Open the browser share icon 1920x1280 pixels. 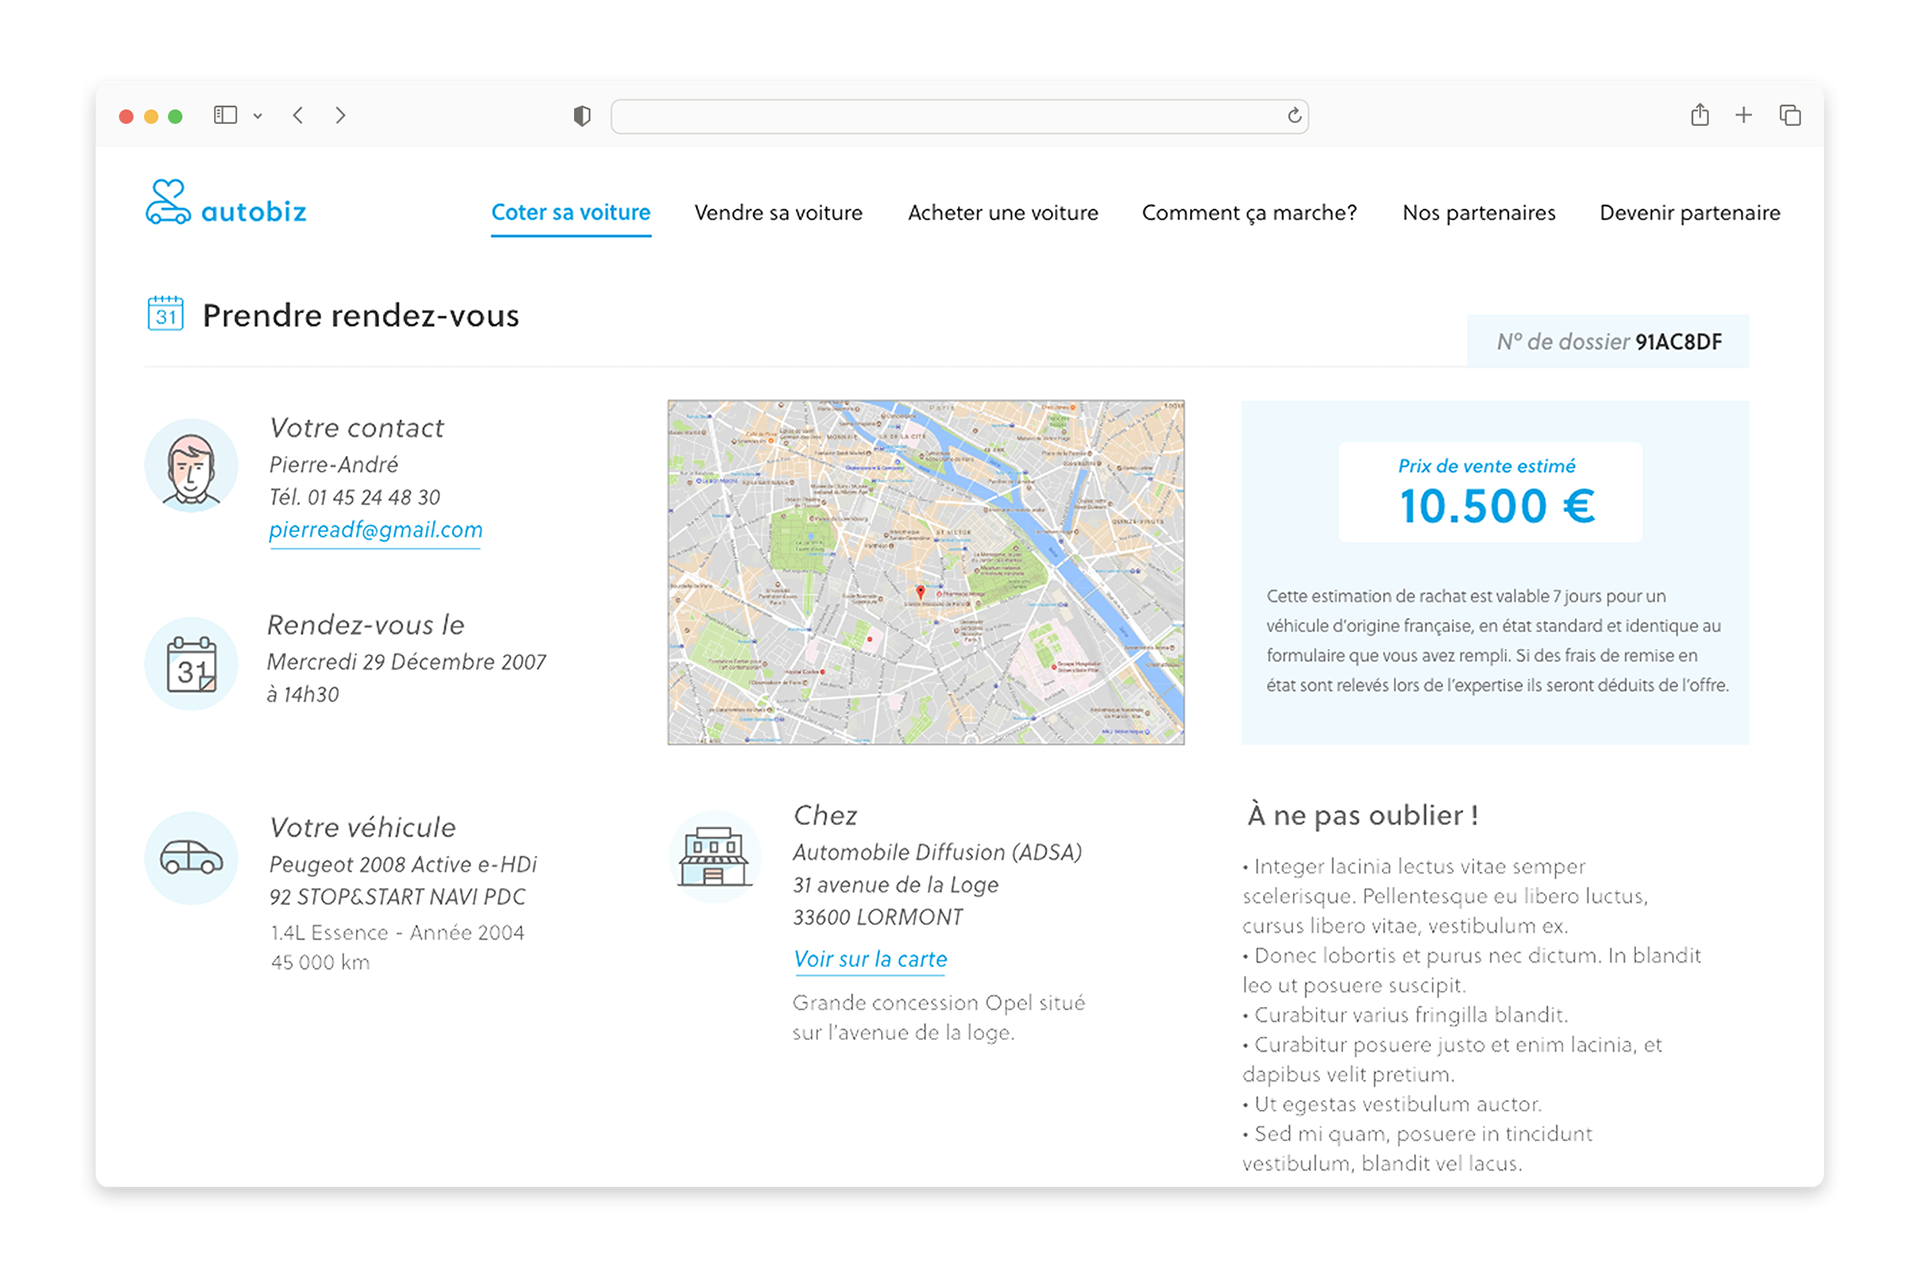coord(1700,115)
